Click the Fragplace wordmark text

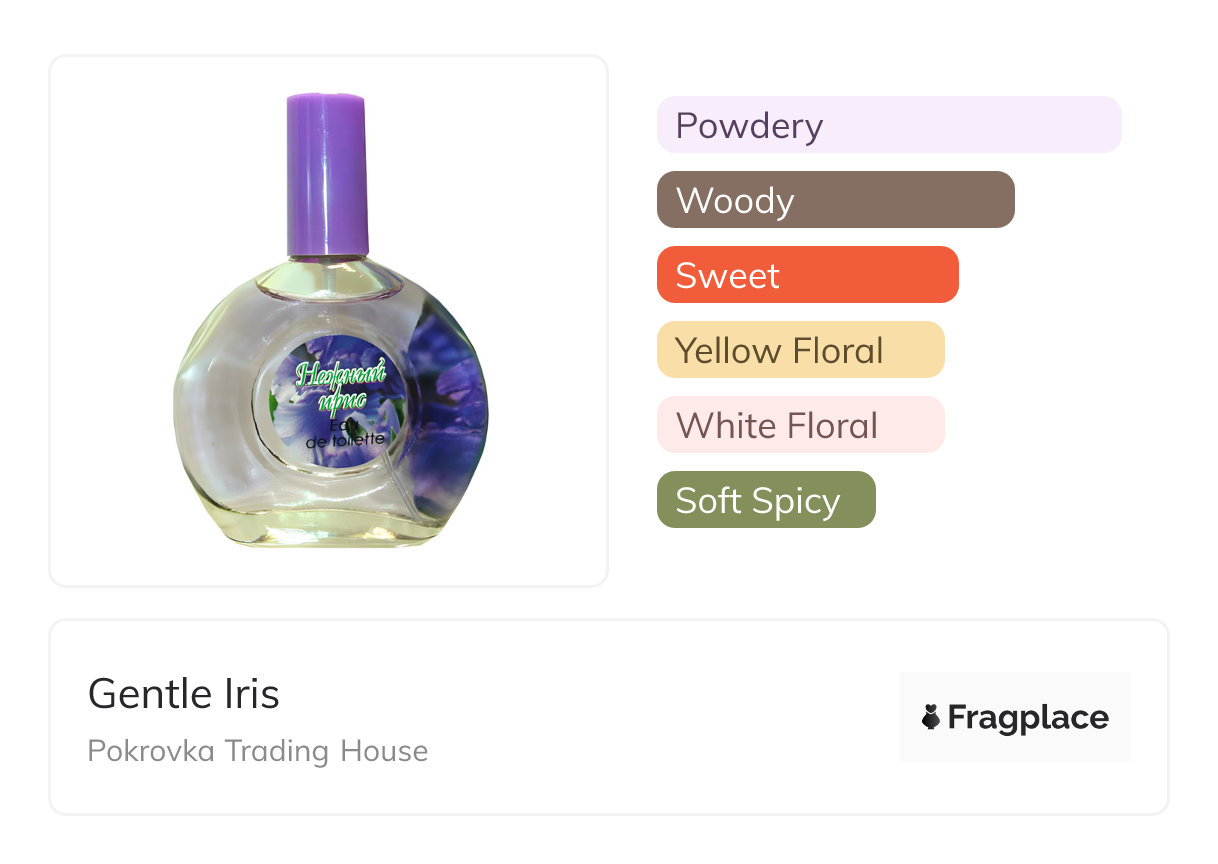[x=1028, y=718]
